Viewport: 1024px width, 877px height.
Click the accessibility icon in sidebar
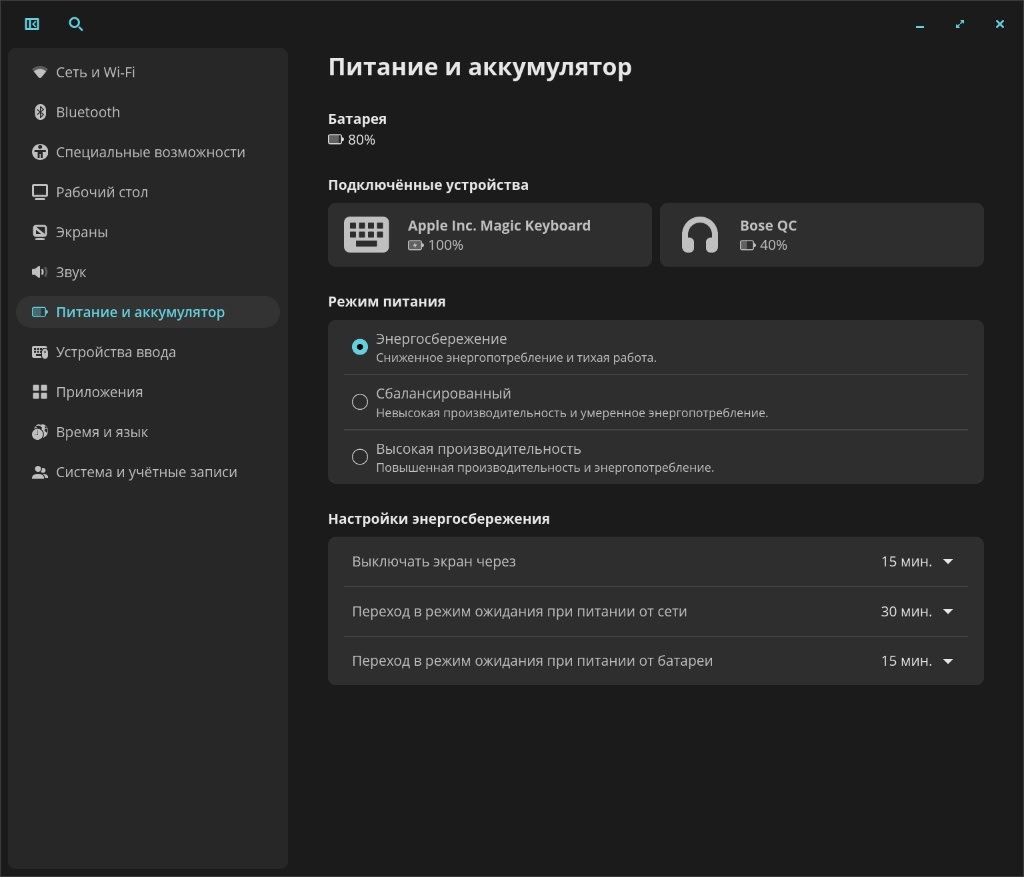click(x=40, y=152)
